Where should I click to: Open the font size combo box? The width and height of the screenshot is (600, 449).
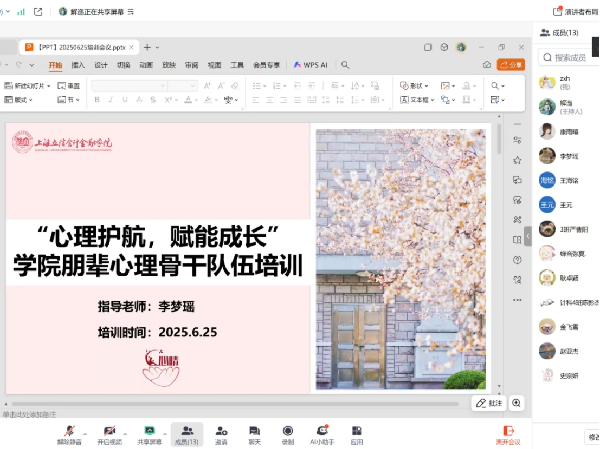point(183,86)
